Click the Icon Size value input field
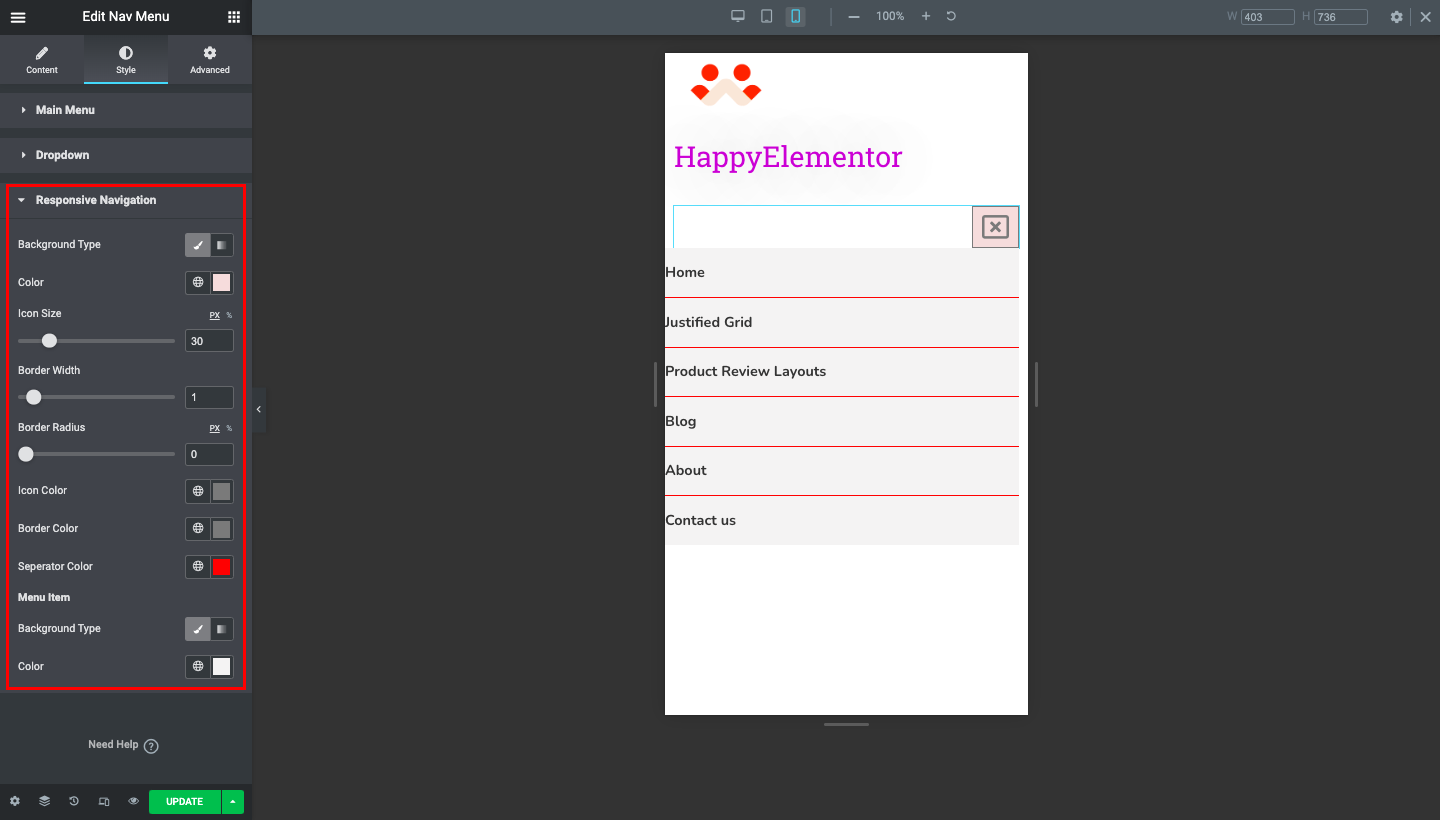Screen dimensions: 1440x820 (x=209, y=340)
